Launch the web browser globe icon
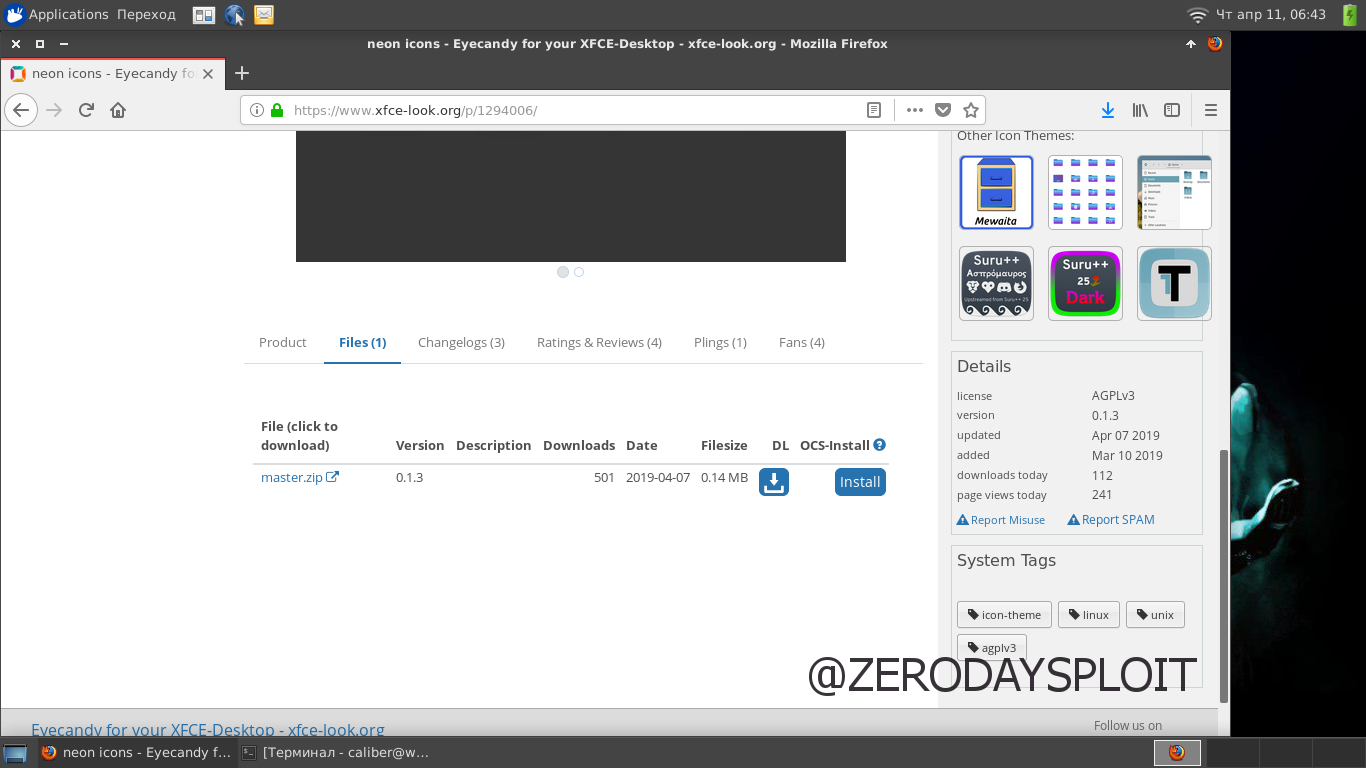The image size is (1366, 768). 235,14
